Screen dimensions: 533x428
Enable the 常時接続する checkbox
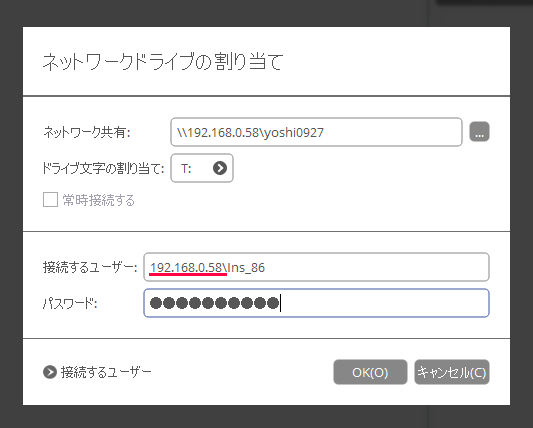coord(50,200)
